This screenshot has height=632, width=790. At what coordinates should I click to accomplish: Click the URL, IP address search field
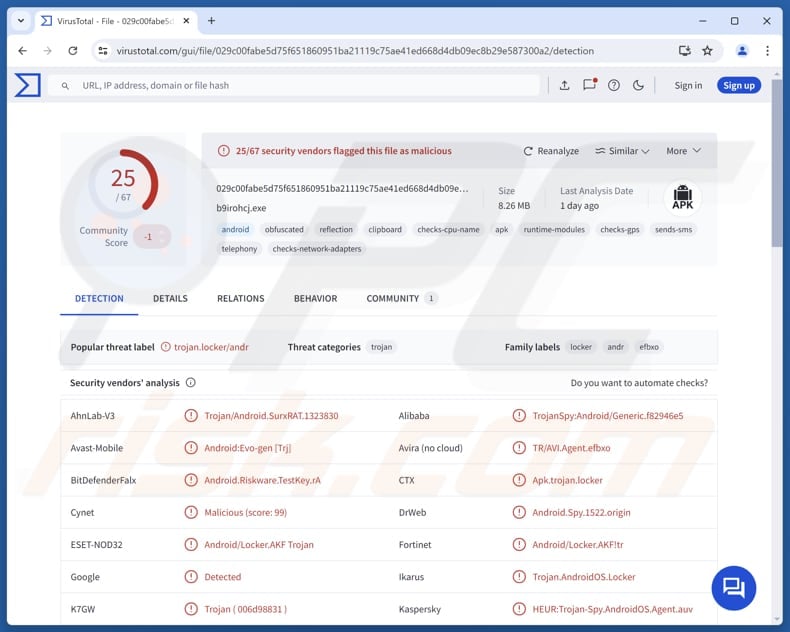click(294, 86)
